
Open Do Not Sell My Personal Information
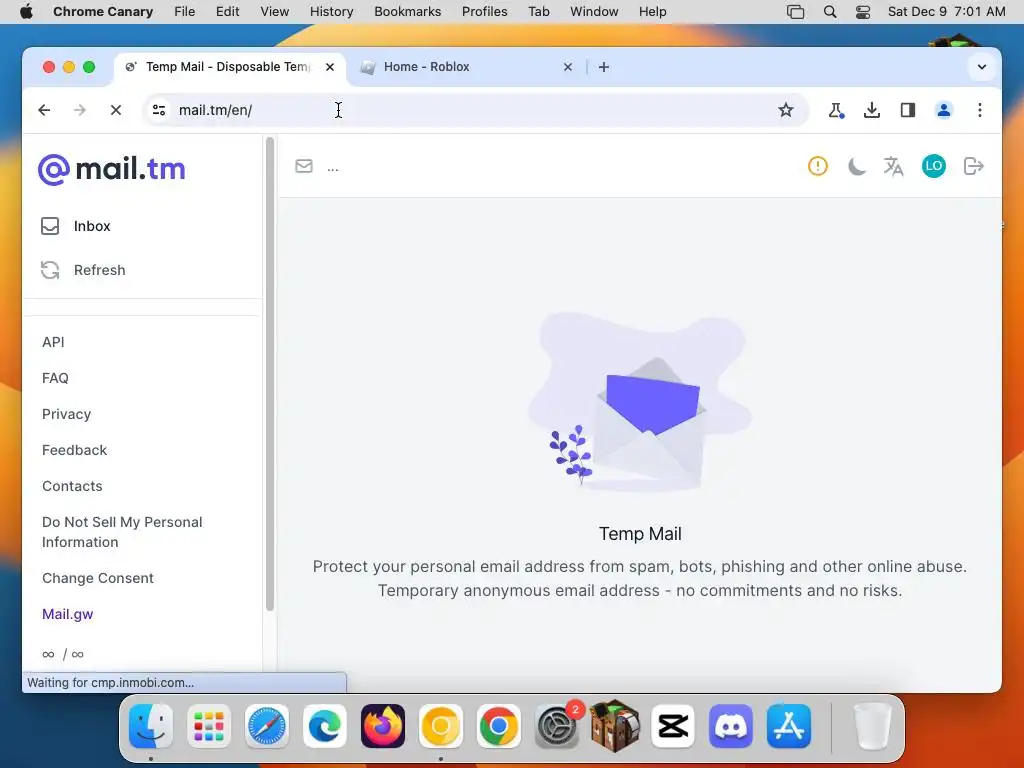(122, 532)
